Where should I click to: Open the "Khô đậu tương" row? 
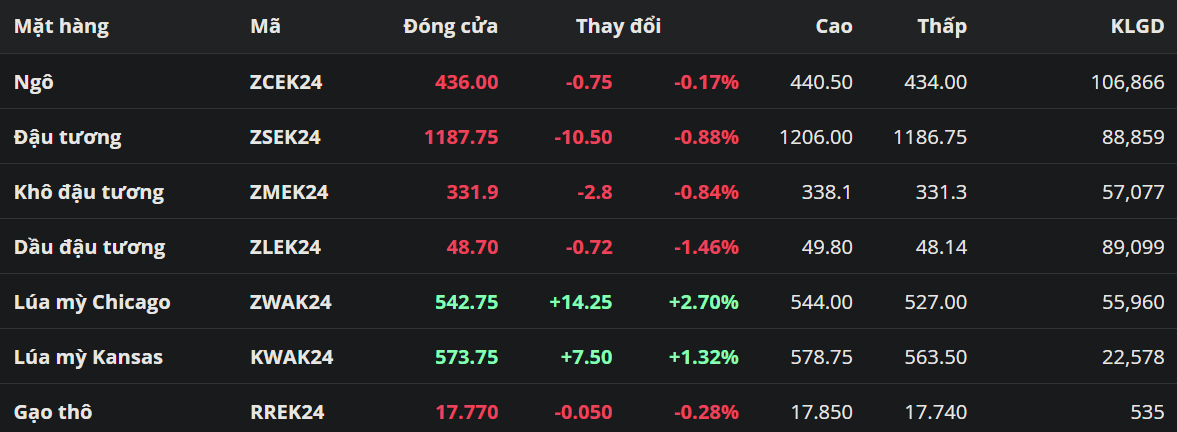point(89,192)
